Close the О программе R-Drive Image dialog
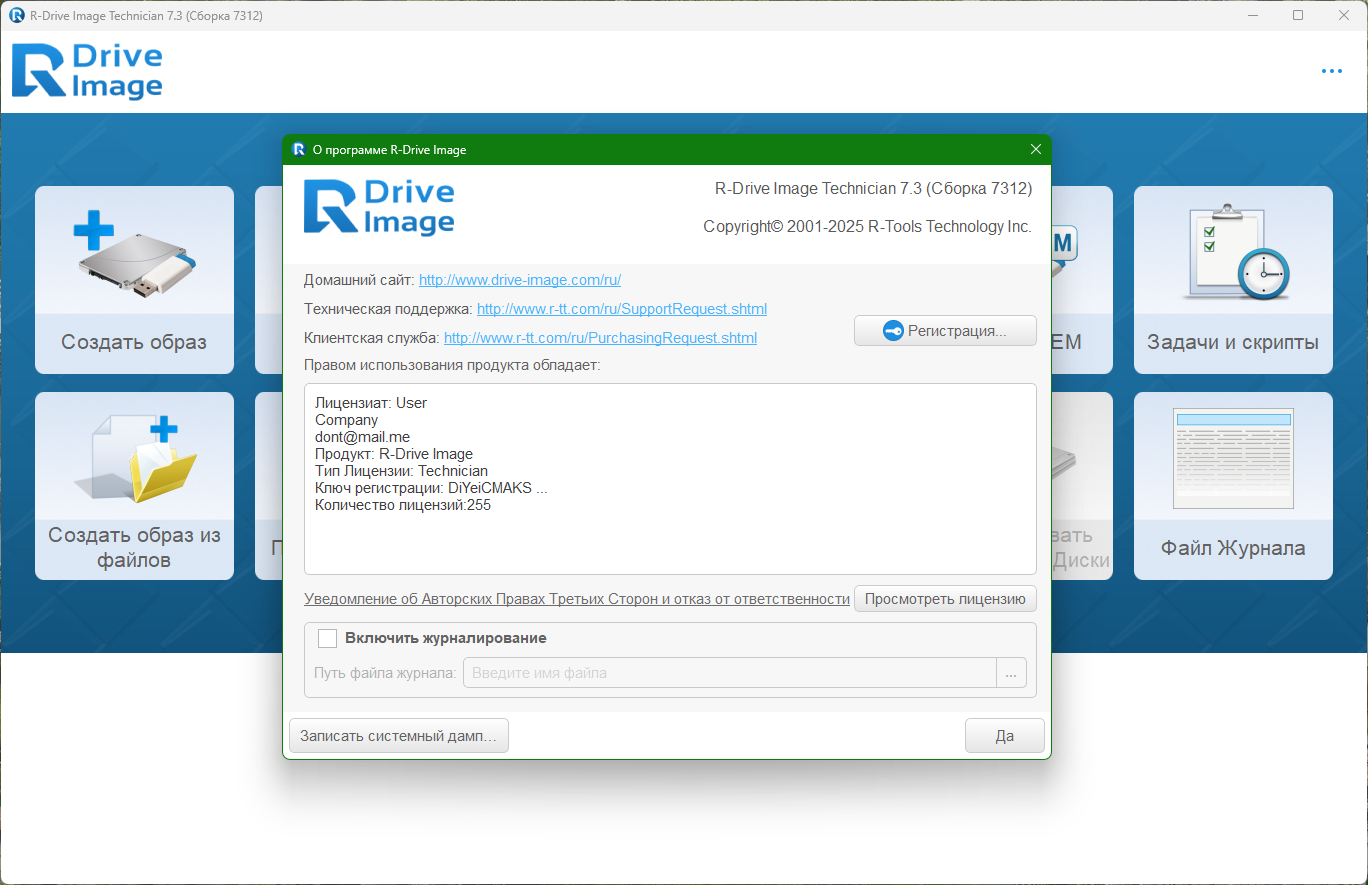Screen dimensions: 1368x885 (x=1036, y=150)
